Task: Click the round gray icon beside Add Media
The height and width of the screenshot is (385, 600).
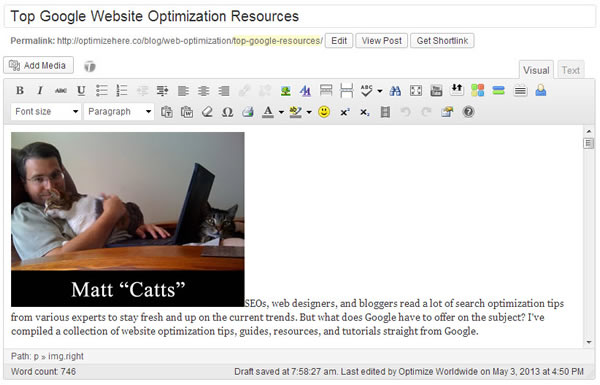Action: pos(90,66)
